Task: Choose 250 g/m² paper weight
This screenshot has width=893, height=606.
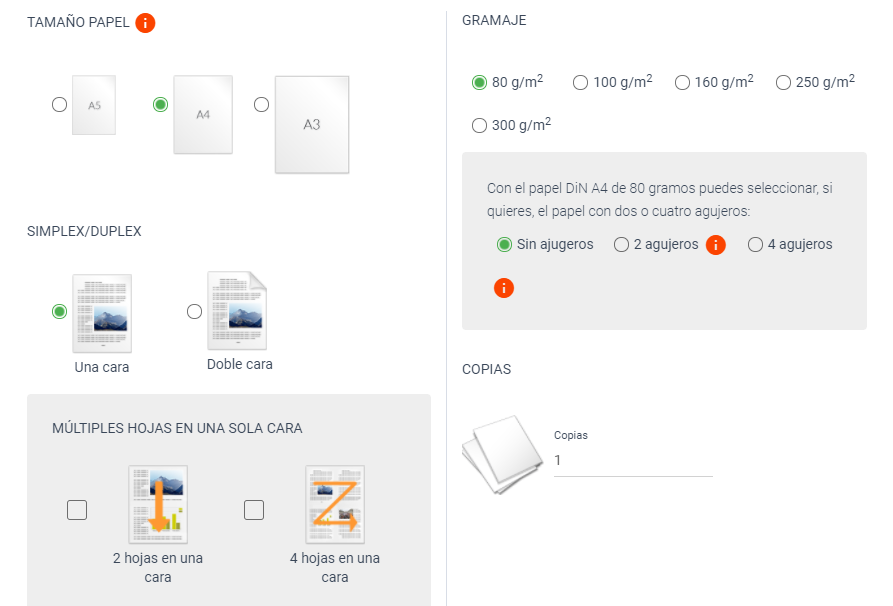Action: tap(783, 83)
